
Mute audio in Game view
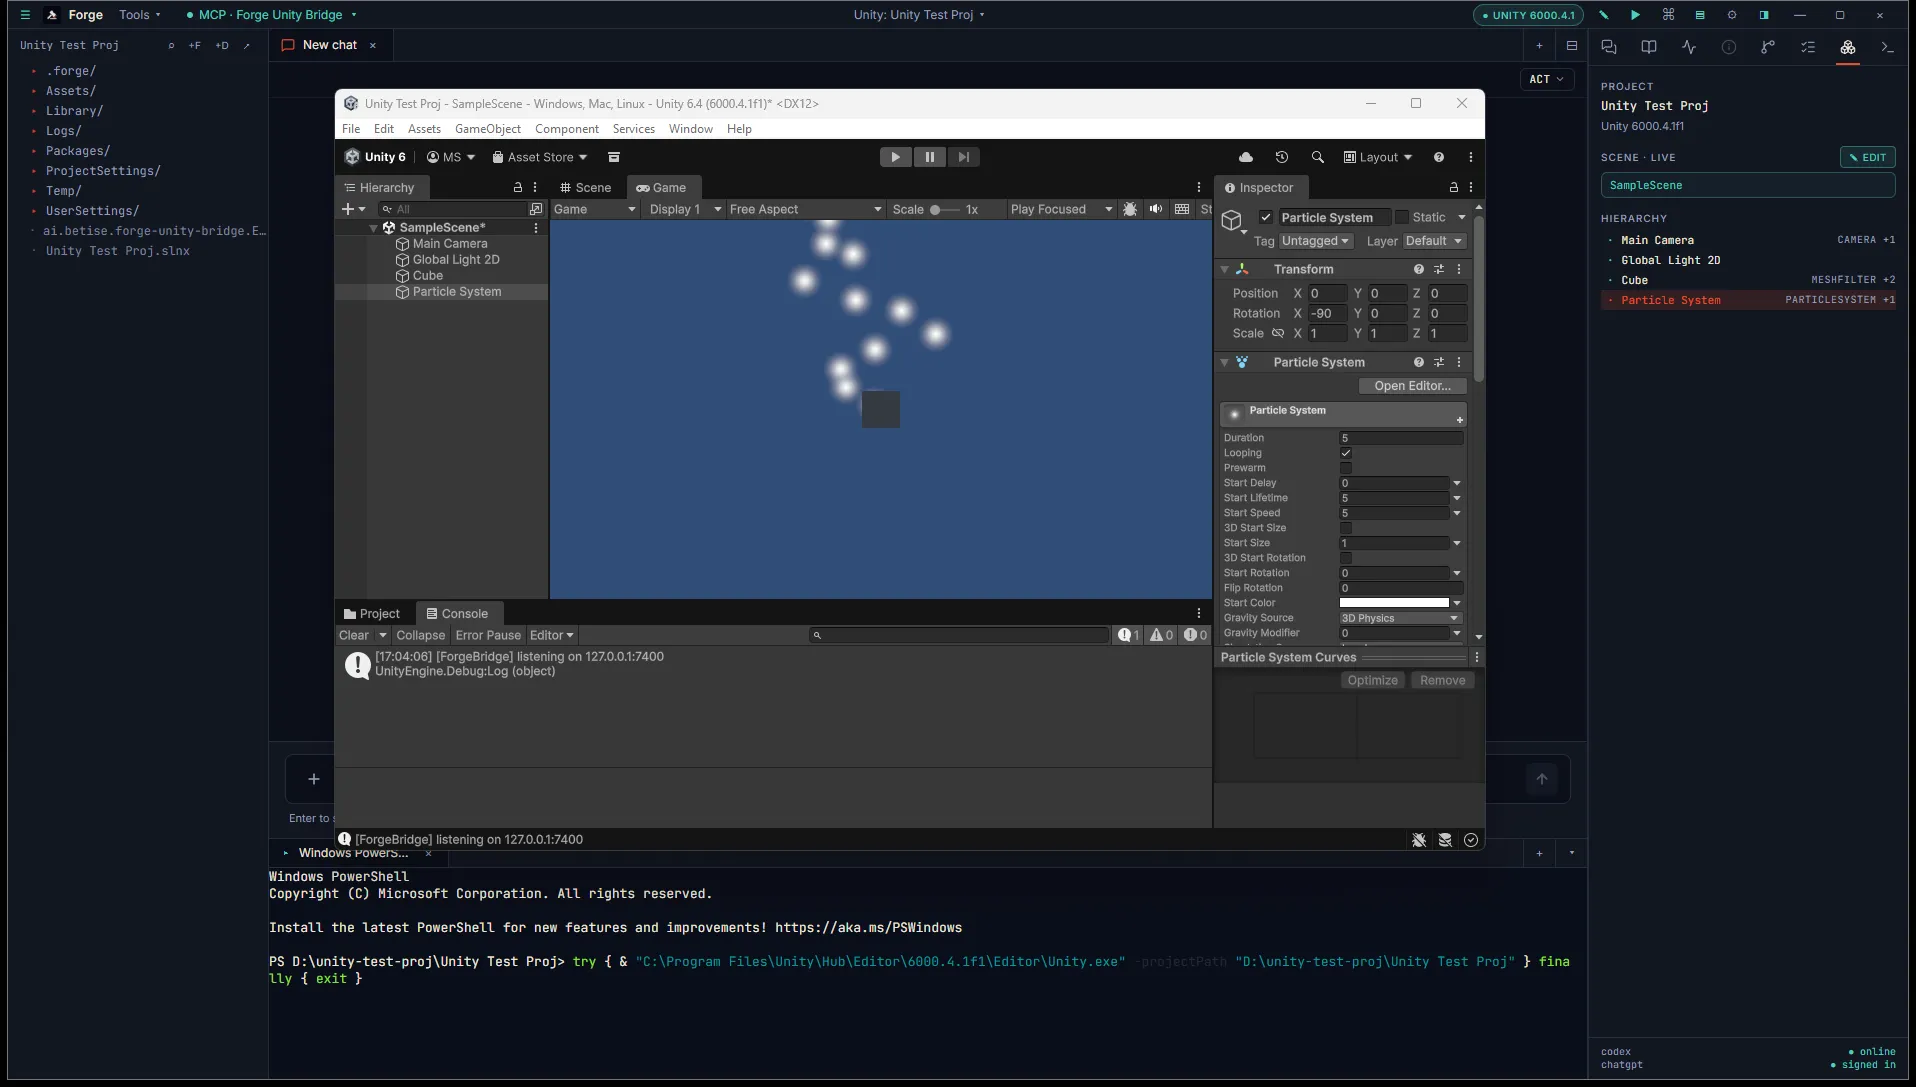click(1156, 209)
